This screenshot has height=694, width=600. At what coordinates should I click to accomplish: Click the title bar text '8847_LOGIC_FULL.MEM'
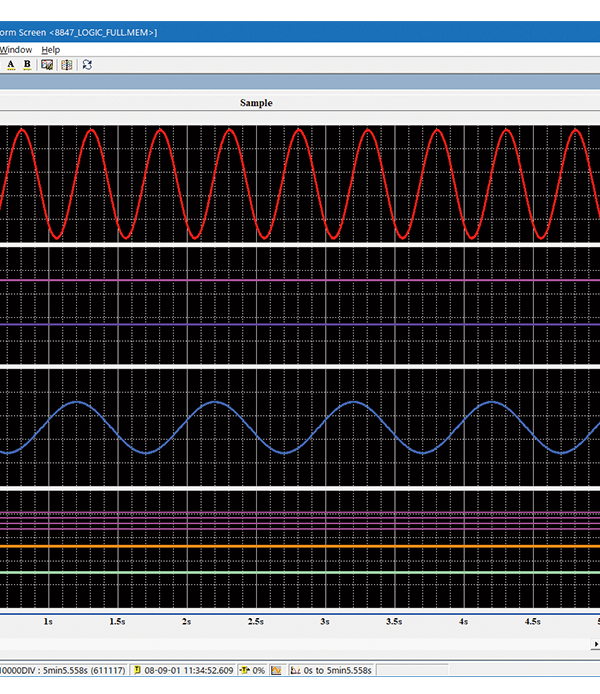[103, 32]
